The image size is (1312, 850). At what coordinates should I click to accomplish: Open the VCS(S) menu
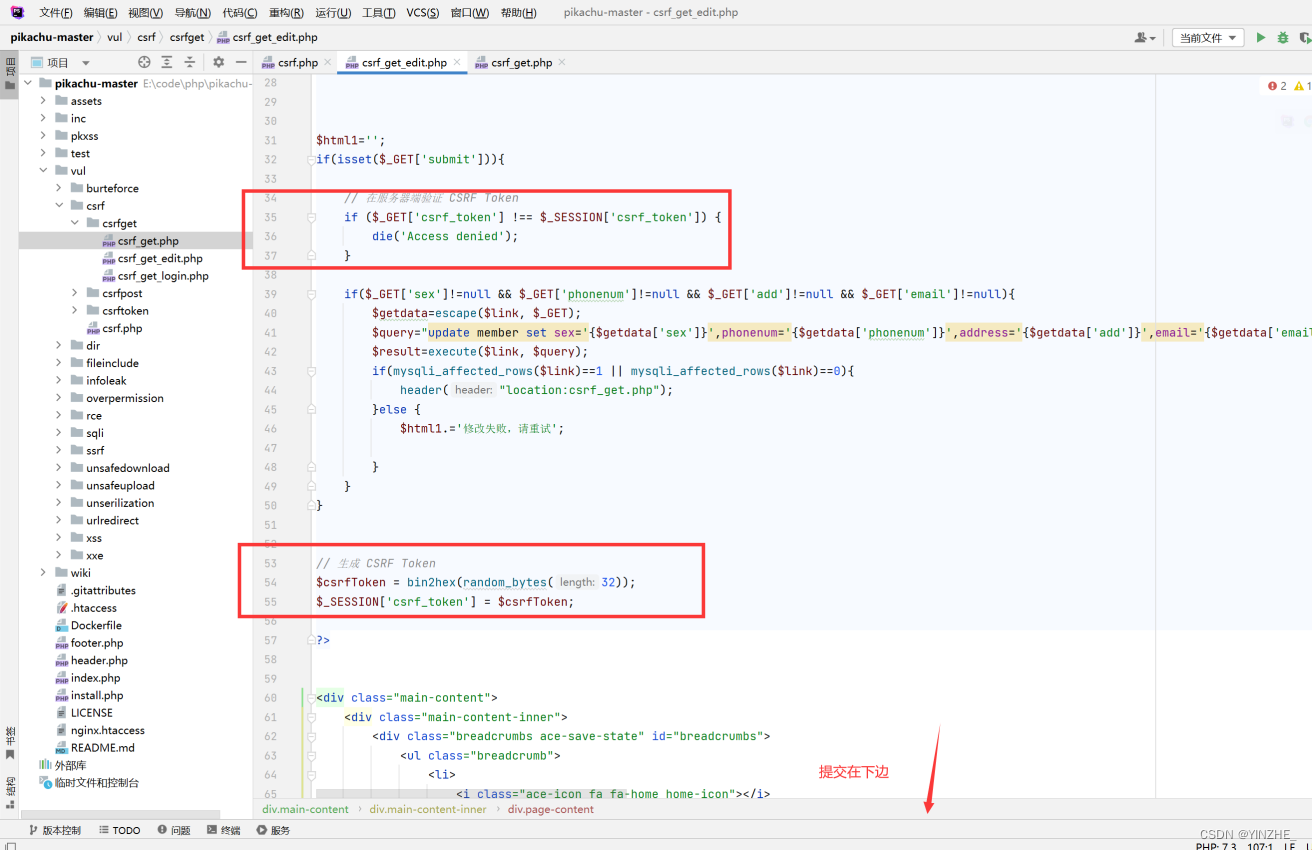pos(422,13)
